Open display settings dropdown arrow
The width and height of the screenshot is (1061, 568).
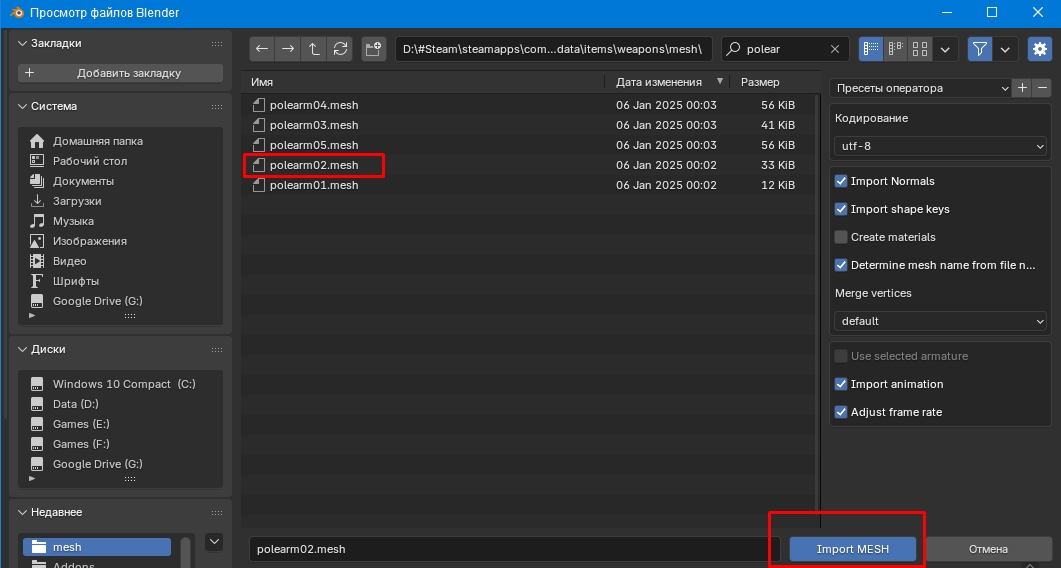pyautogui.click(x=945, y=49)
